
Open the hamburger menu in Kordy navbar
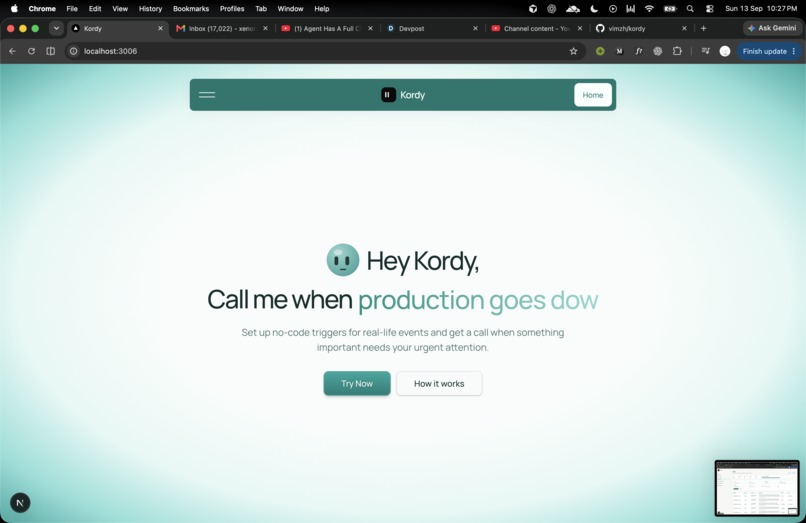pos(207,95)
